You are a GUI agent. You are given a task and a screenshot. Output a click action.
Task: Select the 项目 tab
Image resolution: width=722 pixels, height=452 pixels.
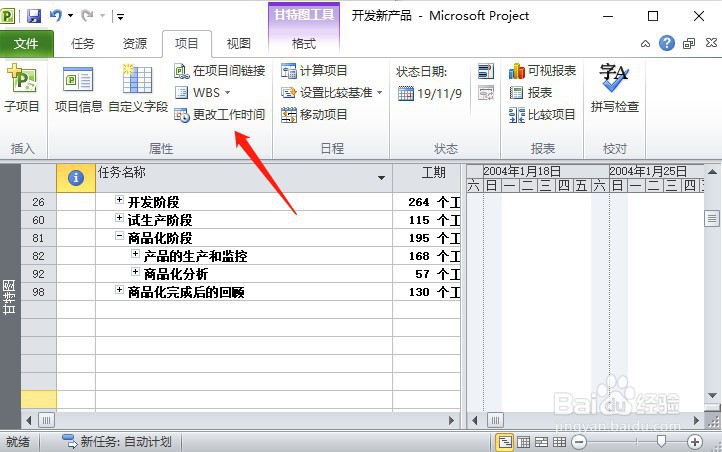pyautogui.click(x=186, y=44)
